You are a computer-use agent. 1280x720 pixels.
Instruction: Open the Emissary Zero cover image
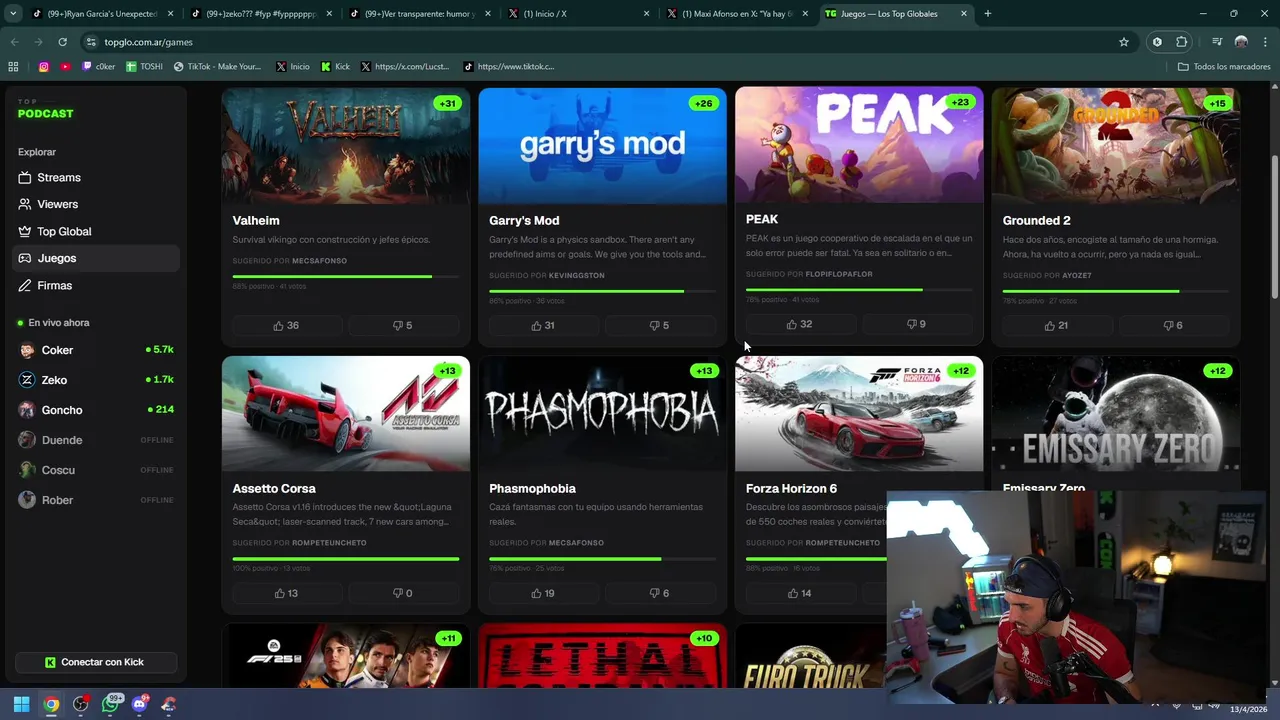tap(1116, 414)
